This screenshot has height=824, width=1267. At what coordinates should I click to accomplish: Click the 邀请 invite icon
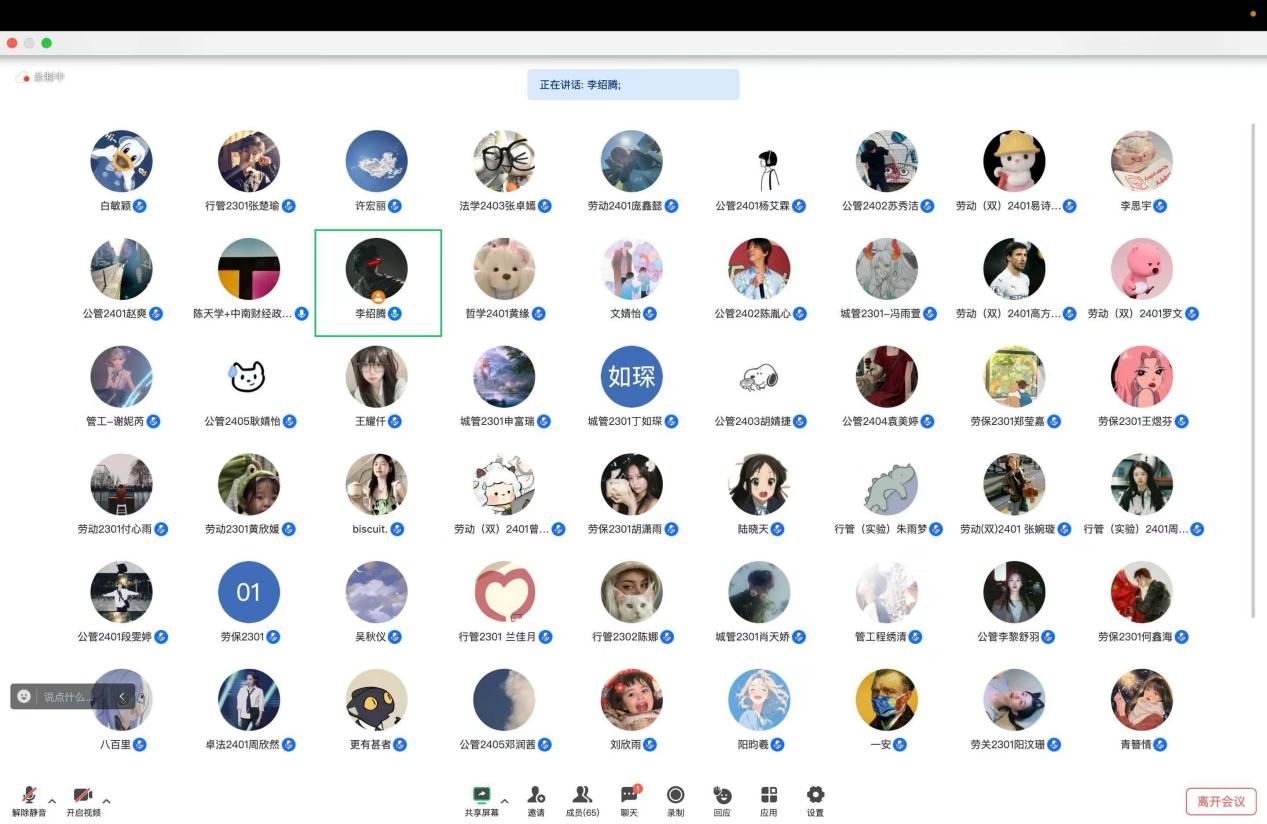click(536, 796)
